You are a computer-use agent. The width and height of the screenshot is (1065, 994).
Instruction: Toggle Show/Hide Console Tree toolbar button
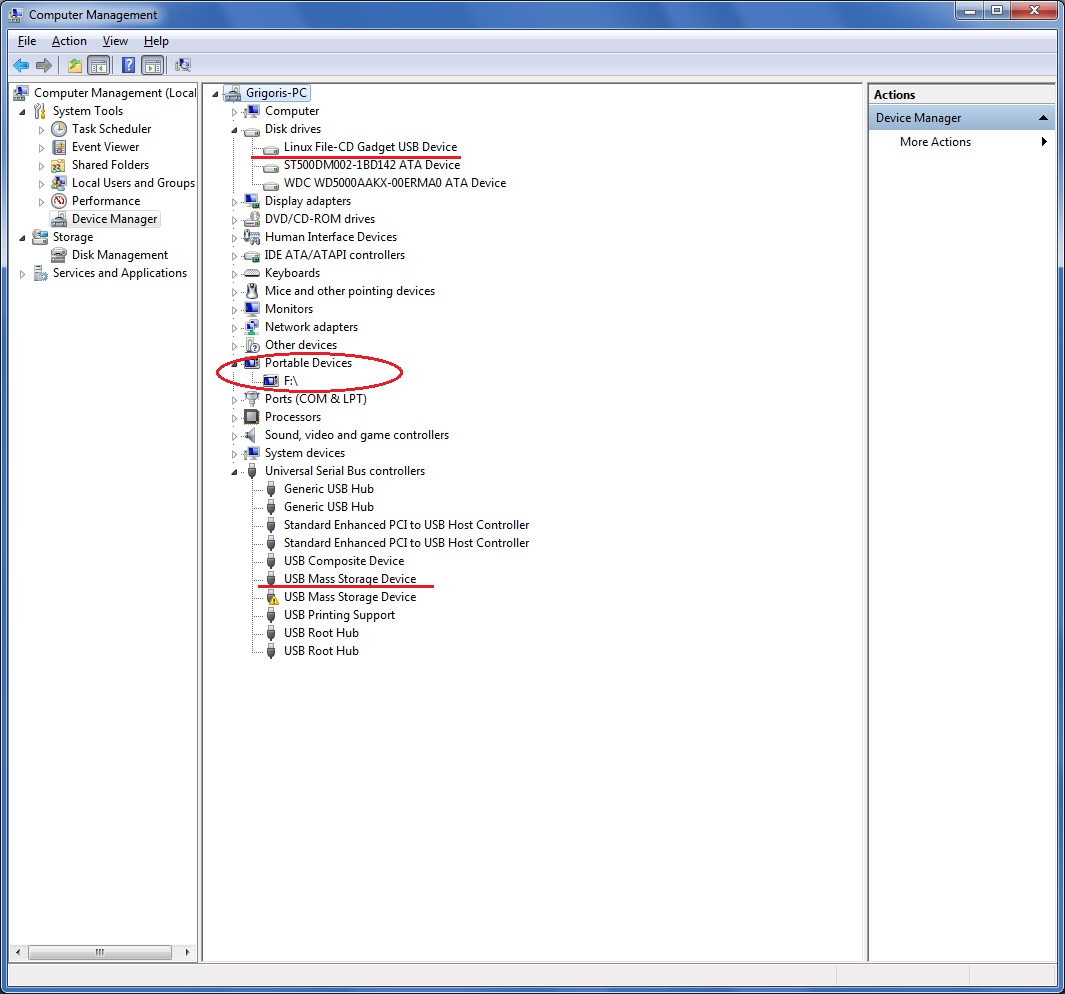tap(98, 65)
